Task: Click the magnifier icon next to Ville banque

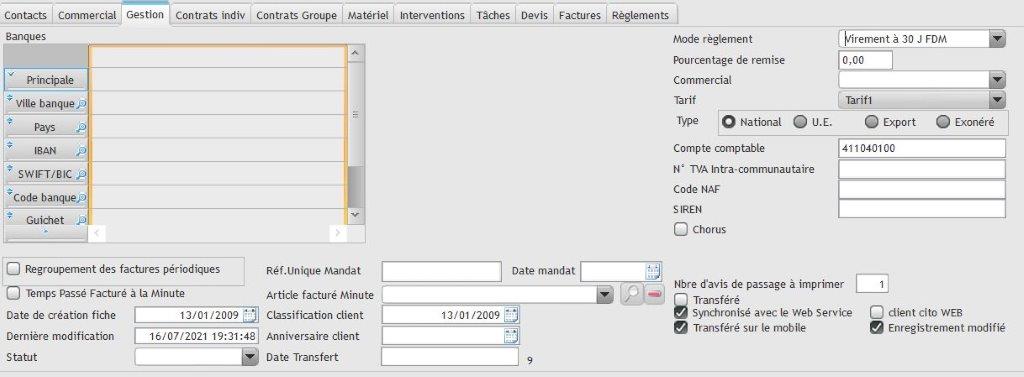Action: [x=82, y=103]
